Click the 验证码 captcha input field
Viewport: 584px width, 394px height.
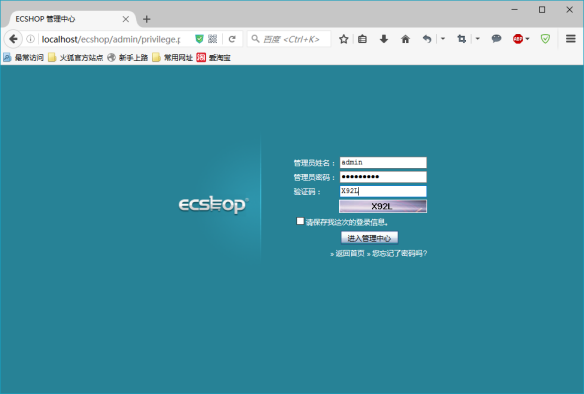coord(383,191)
